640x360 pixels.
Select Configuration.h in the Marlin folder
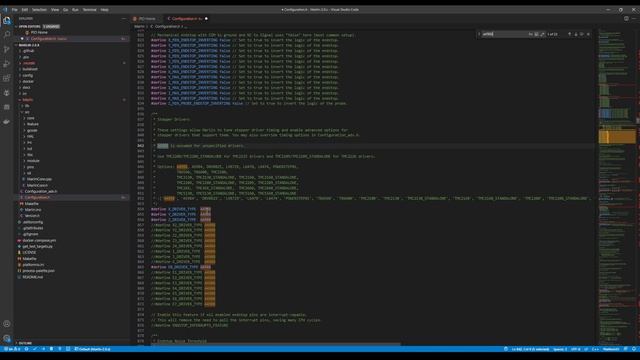tap(37, 197)
